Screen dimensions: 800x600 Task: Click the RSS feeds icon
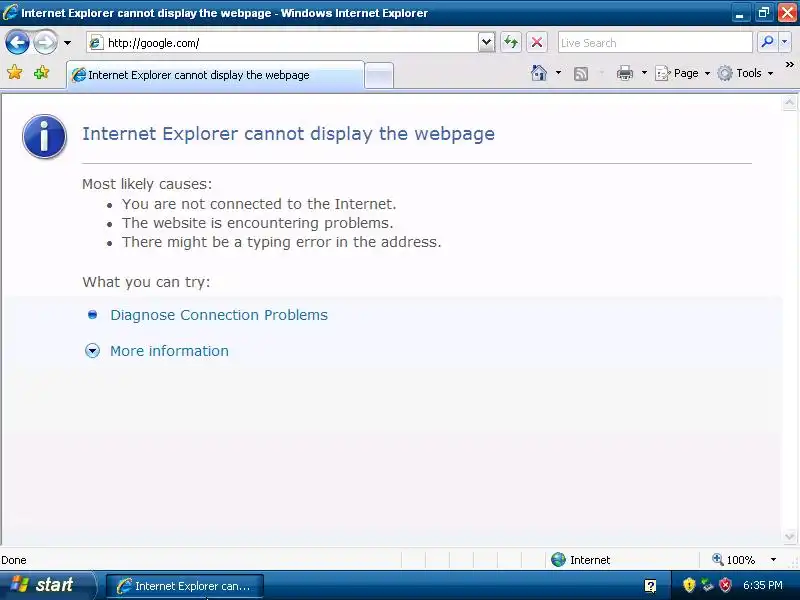[581, 74]
